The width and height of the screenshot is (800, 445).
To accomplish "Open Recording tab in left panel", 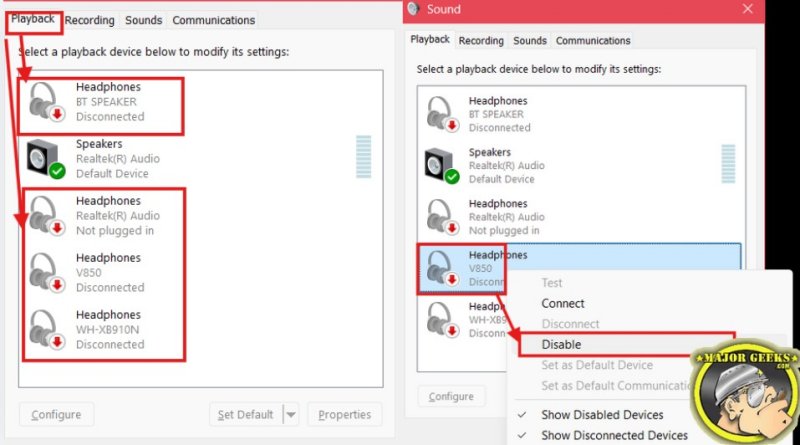I will point(89,20).
